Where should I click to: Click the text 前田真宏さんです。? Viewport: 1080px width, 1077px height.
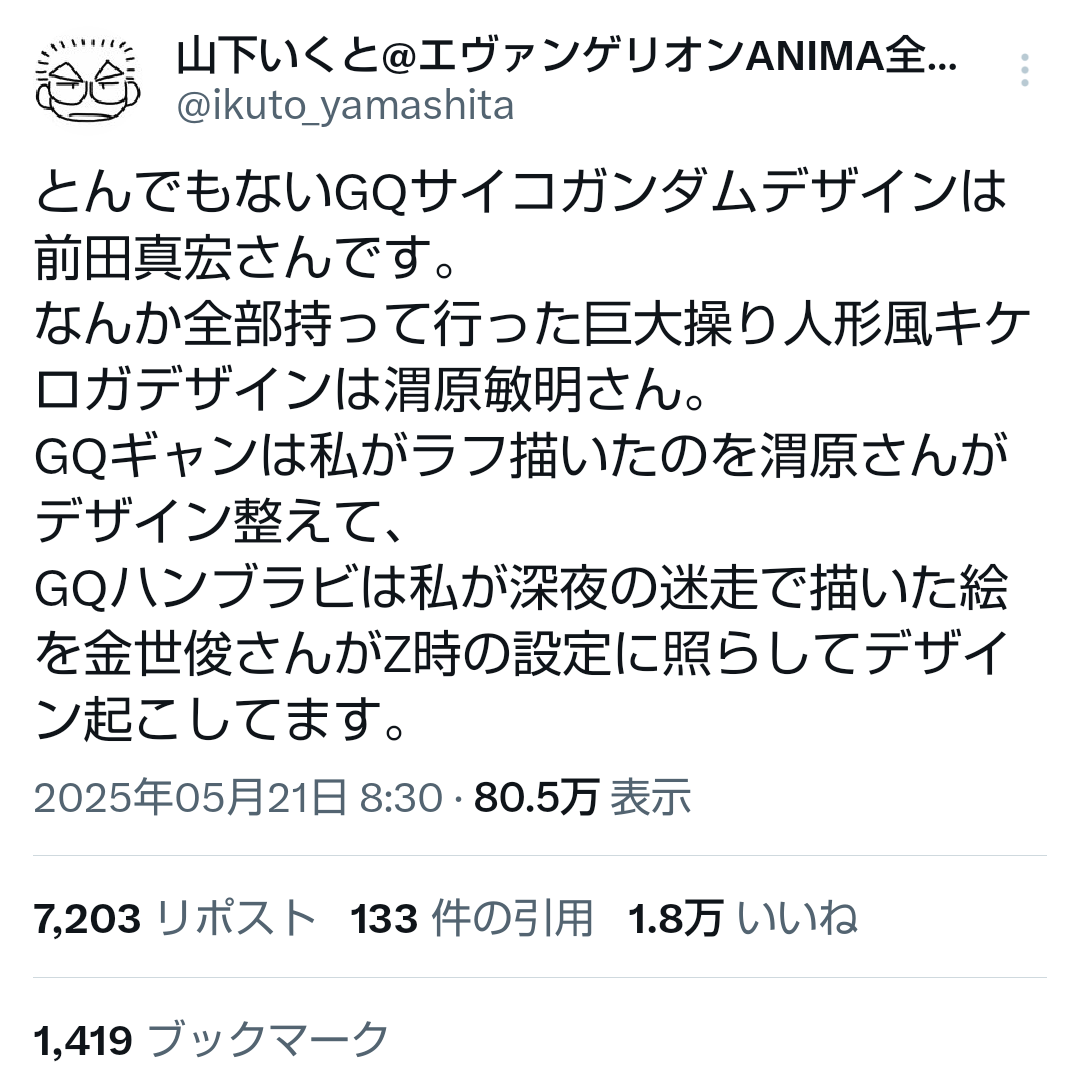pyautogui.click(x=245, y=258)
